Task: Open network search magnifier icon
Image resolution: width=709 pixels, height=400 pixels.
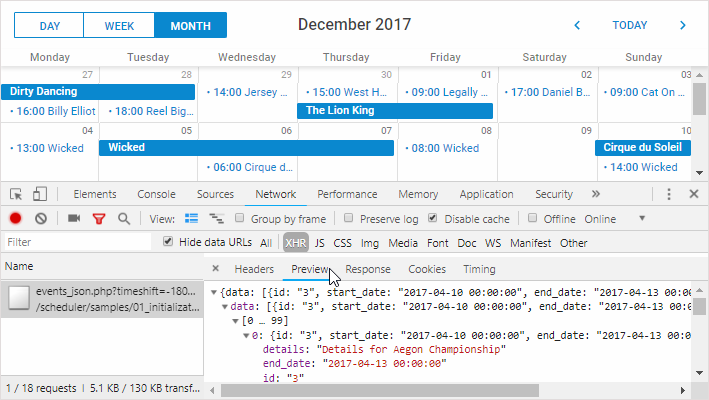Action: point(124,218)
